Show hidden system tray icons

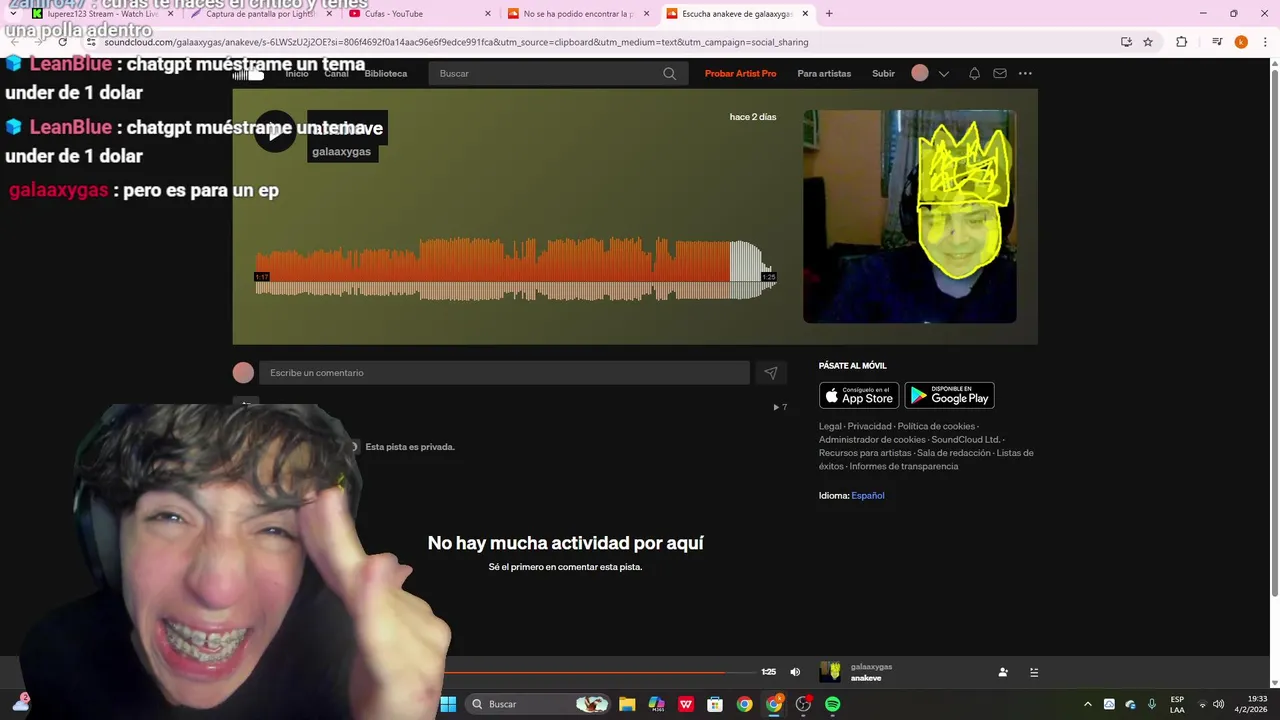pyautogui.click(x=1088, y=704)
